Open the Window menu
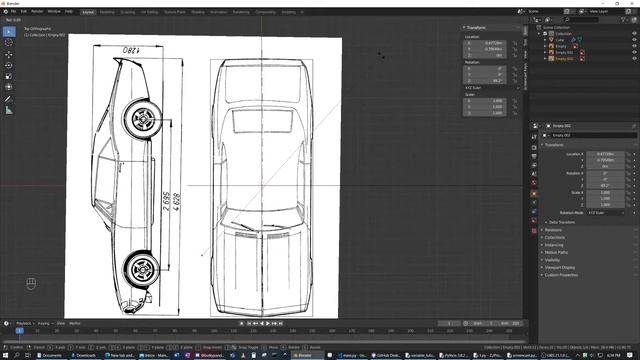Viewport: 640px width, 360px height. tap(54, 11)
